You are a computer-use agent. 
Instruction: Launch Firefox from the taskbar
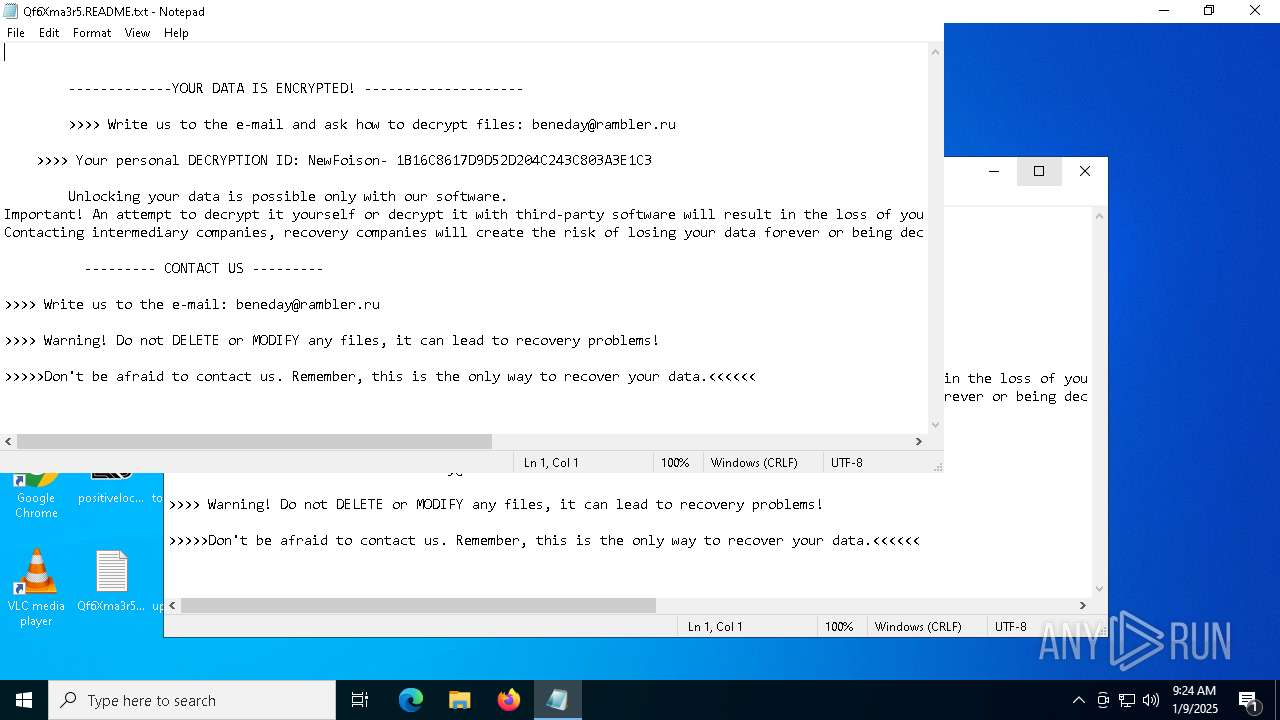(508, 700)
